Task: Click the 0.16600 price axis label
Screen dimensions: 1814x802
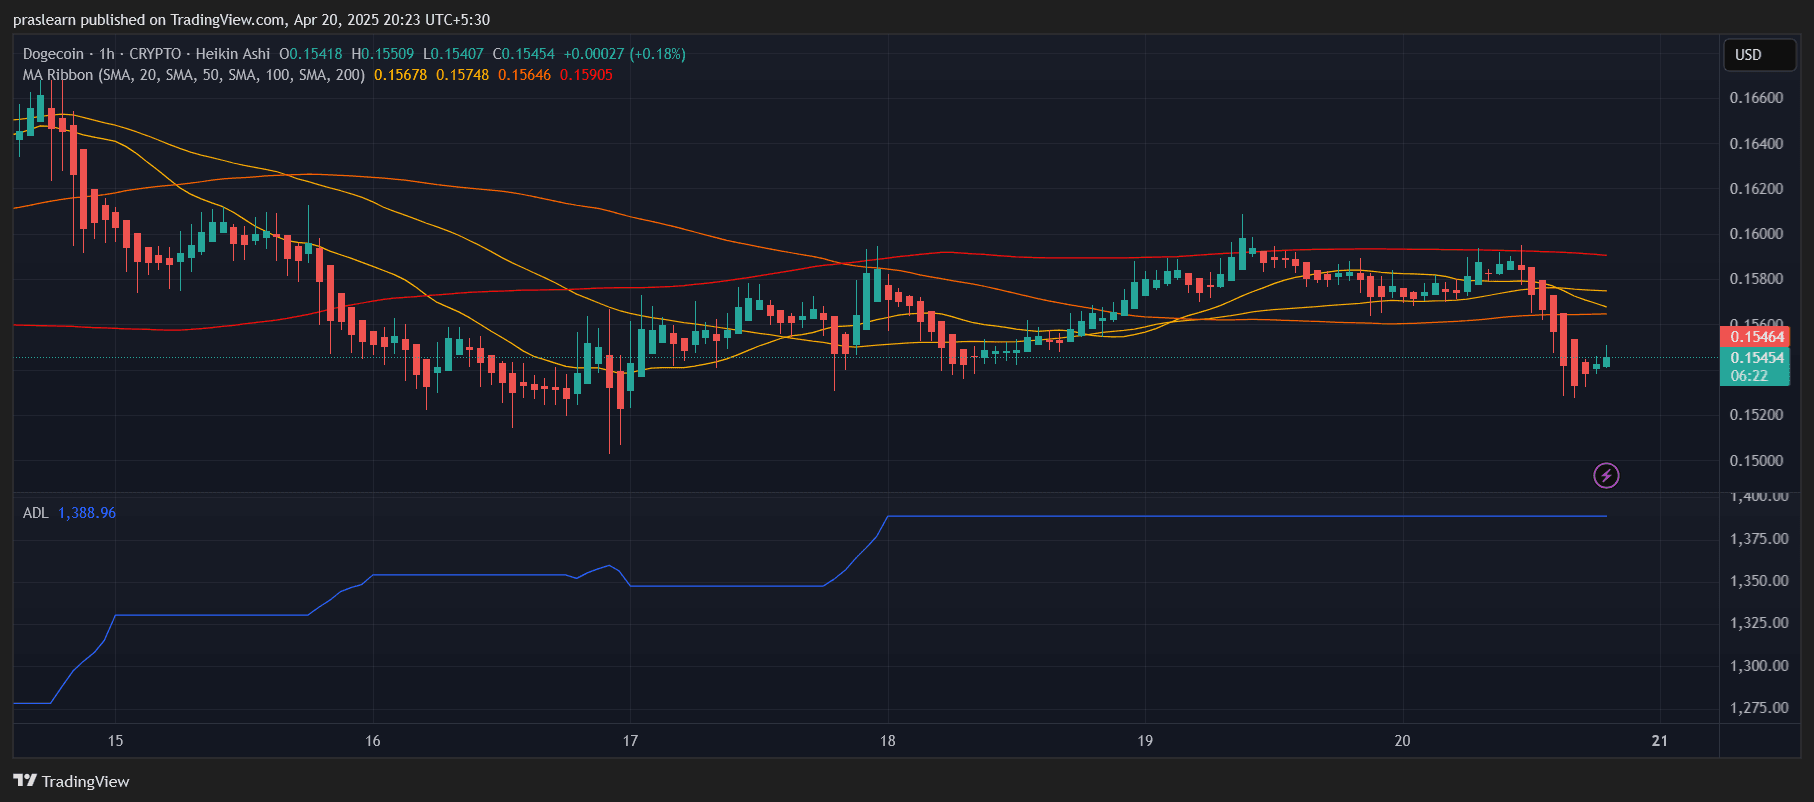Action: point(1756,98)
